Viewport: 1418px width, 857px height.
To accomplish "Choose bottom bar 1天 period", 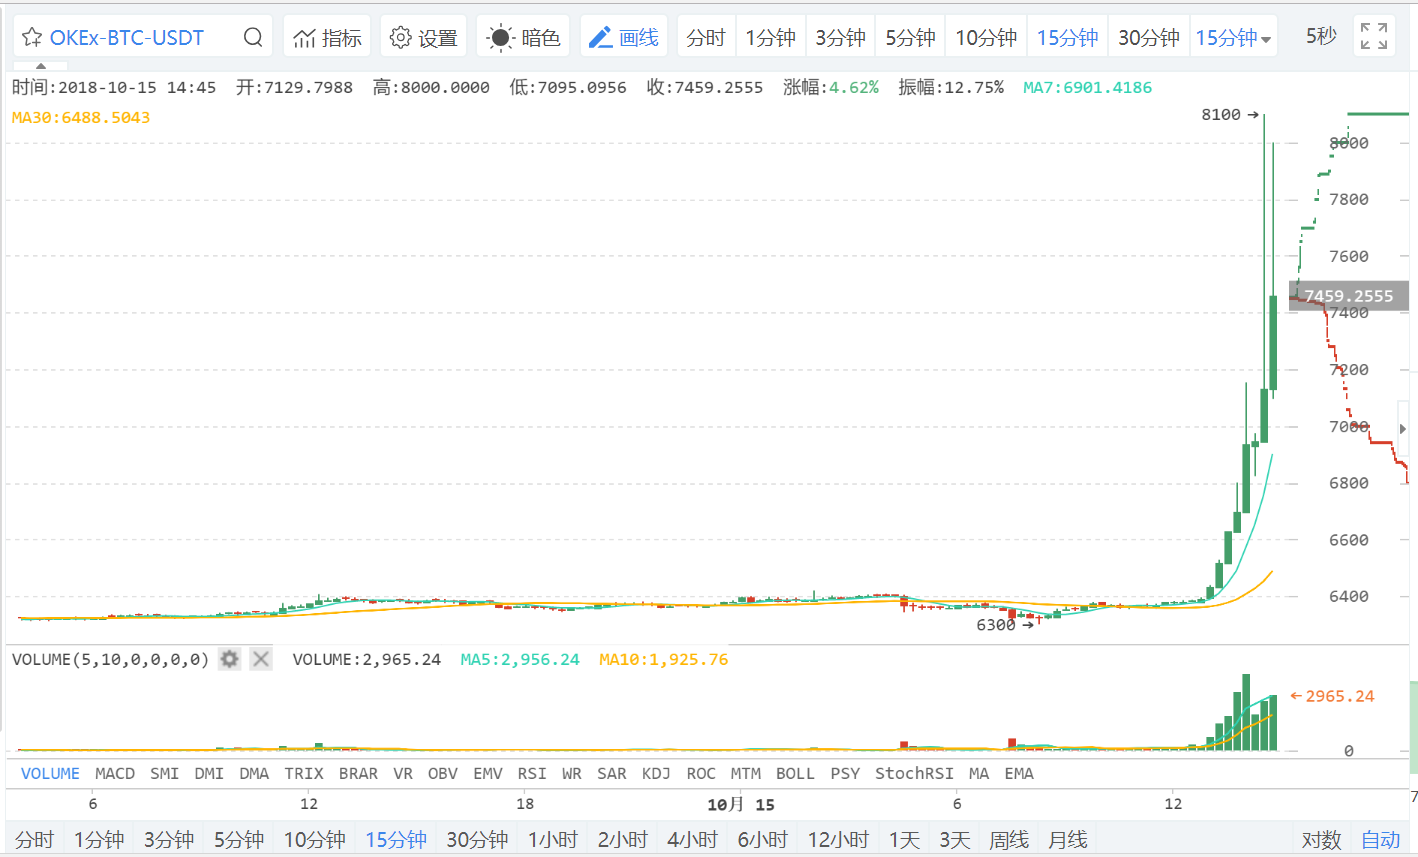I will point(905,840).
